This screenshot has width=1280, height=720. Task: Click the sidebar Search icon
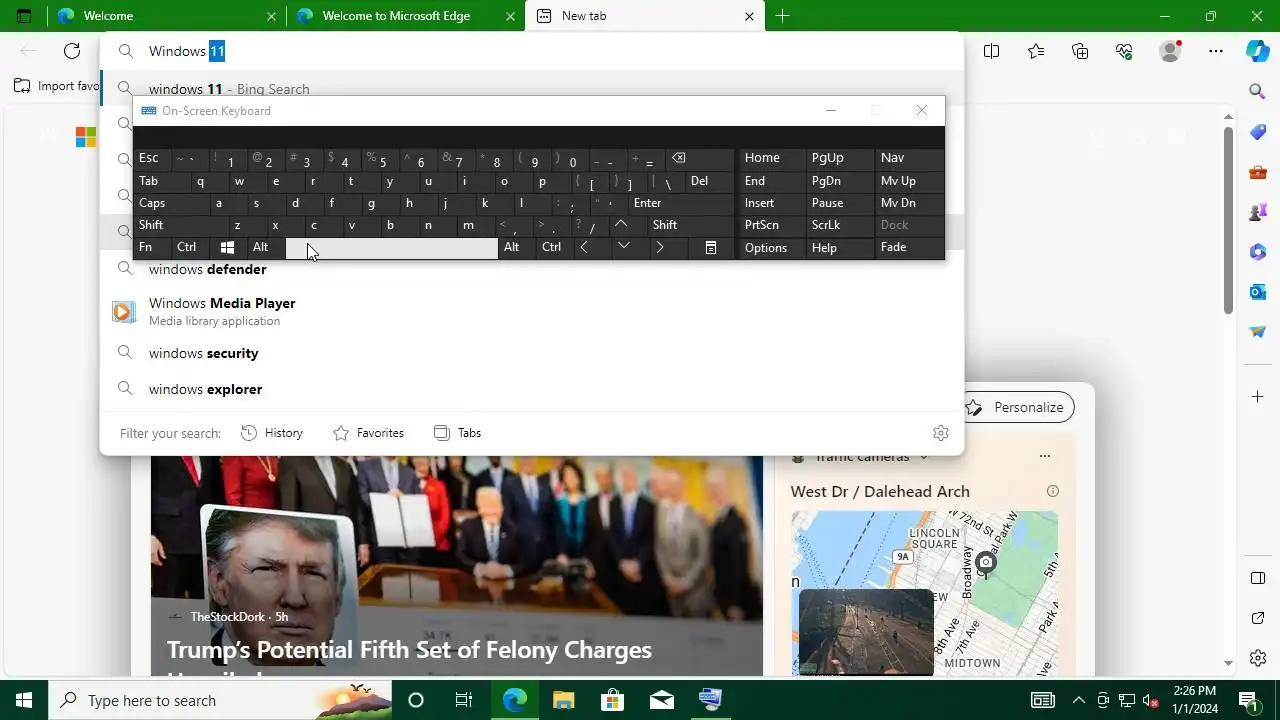tap(1258, 92)
